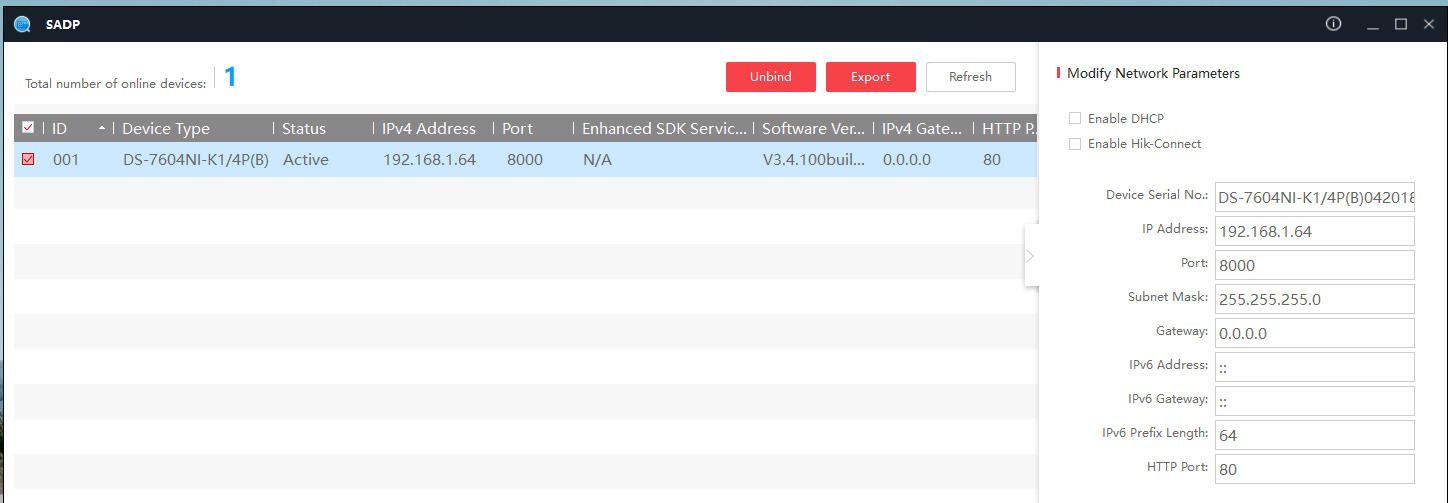Image resolution: width=1448 pixels, height=503 pixels.
Task: Click the ID column sort arrow
Action: pyautogui.click(x=102, y=129)
